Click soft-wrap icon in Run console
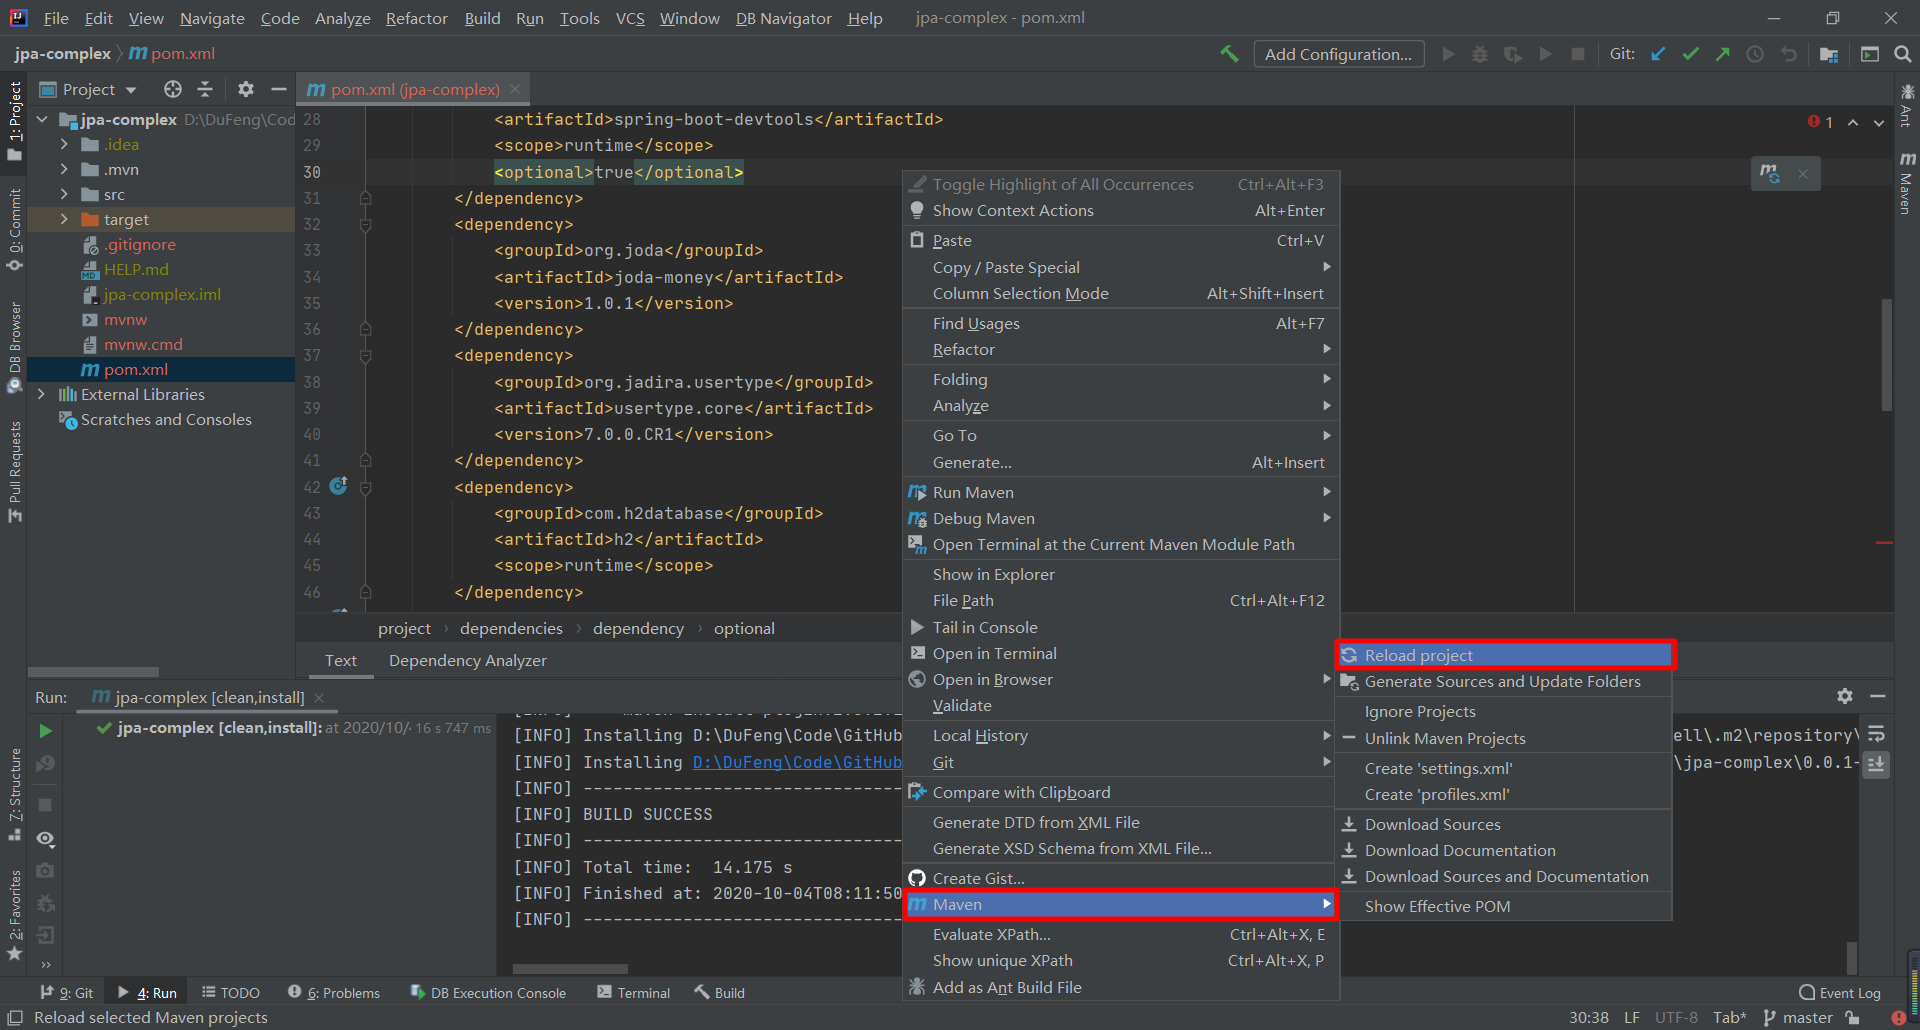This screenshot has height=1030, width=1920. point(1877,735)
